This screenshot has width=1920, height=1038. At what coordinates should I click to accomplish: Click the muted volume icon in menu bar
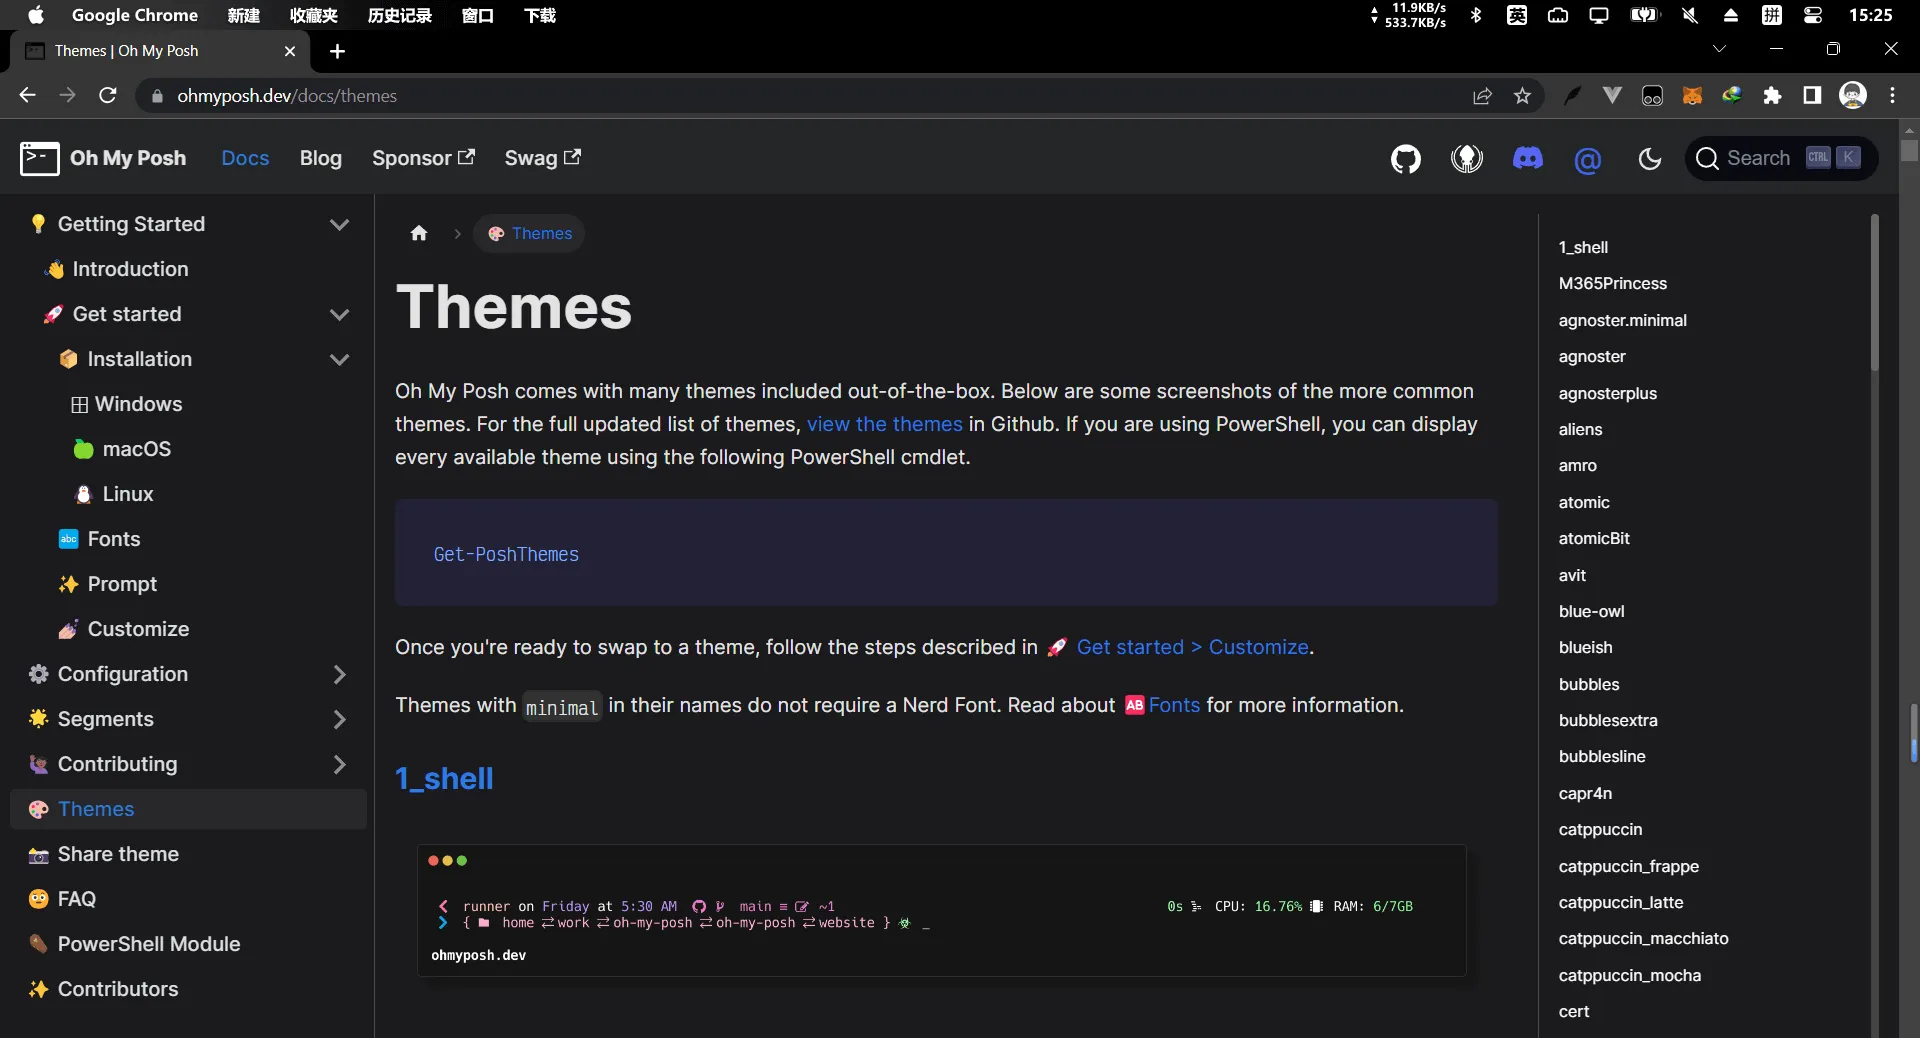click(x=1690, y=15)
